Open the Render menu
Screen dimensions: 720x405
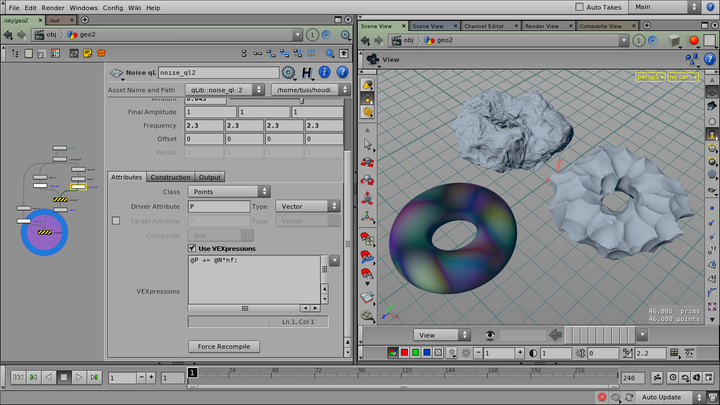click(x=55, y=7)
